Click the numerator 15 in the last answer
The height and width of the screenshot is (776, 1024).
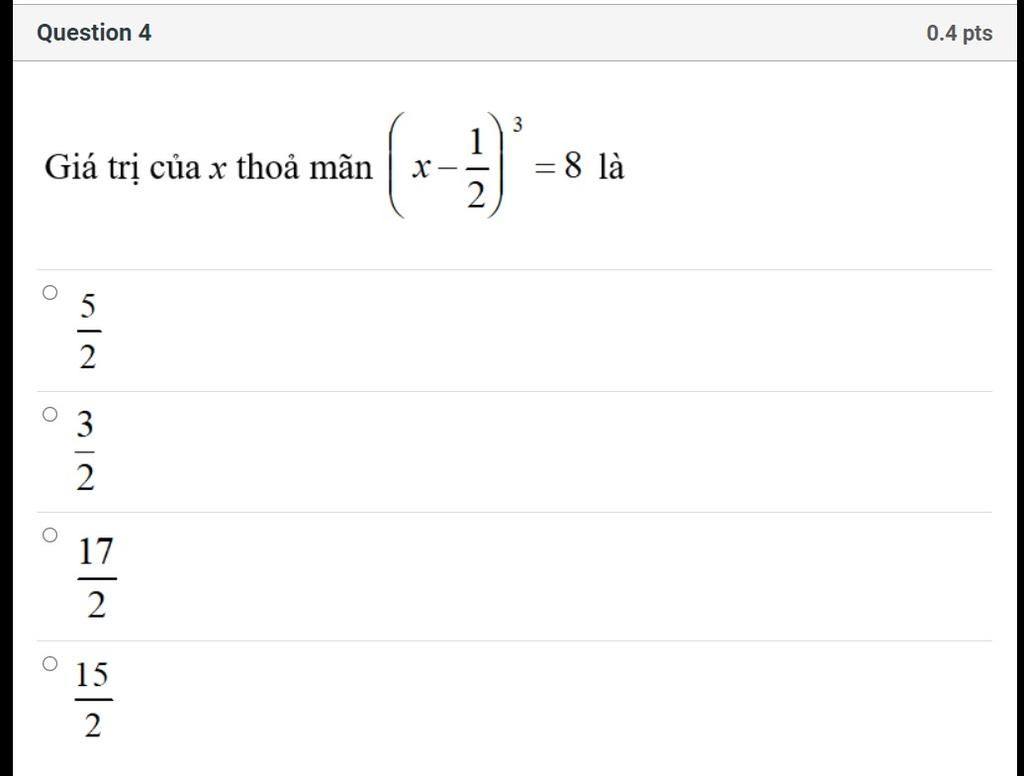[x=92, y=675]
